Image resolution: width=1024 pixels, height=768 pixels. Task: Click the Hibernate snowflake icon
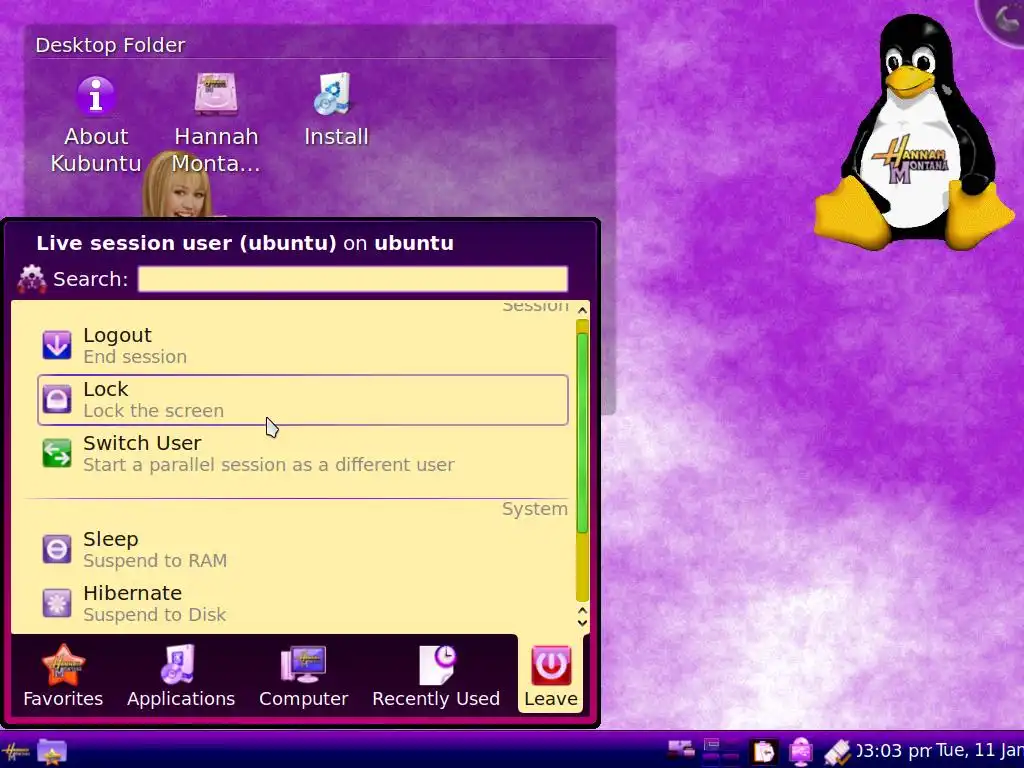point(57,603)
